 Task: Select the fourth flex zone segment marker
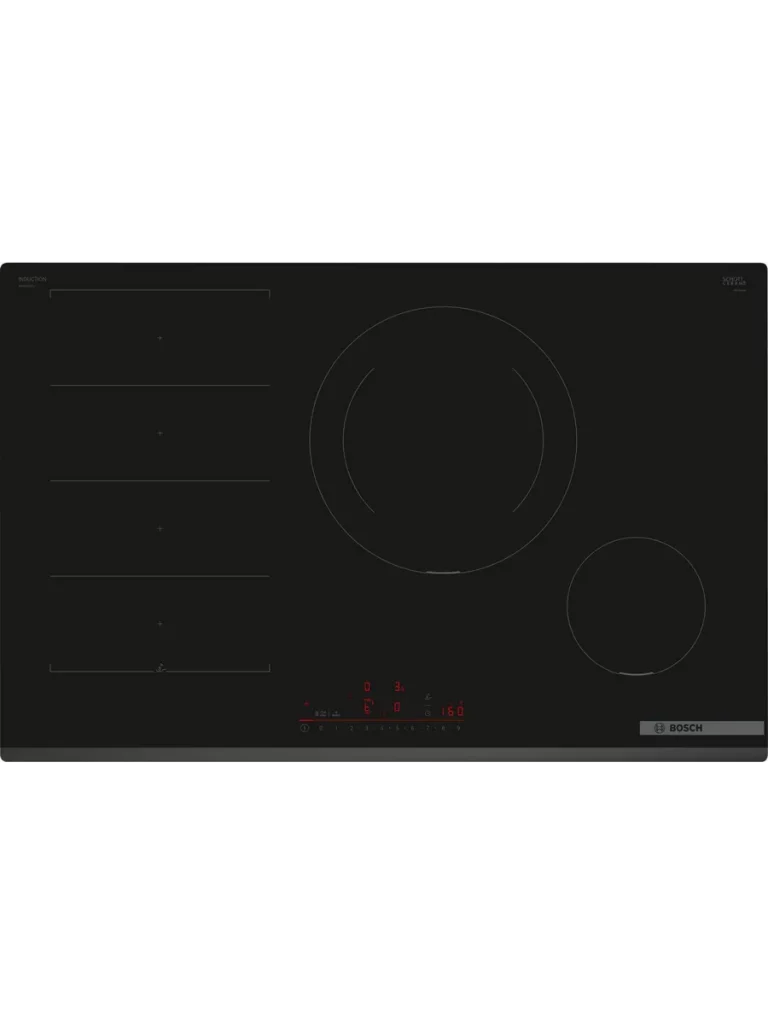(x=160, y=623)
